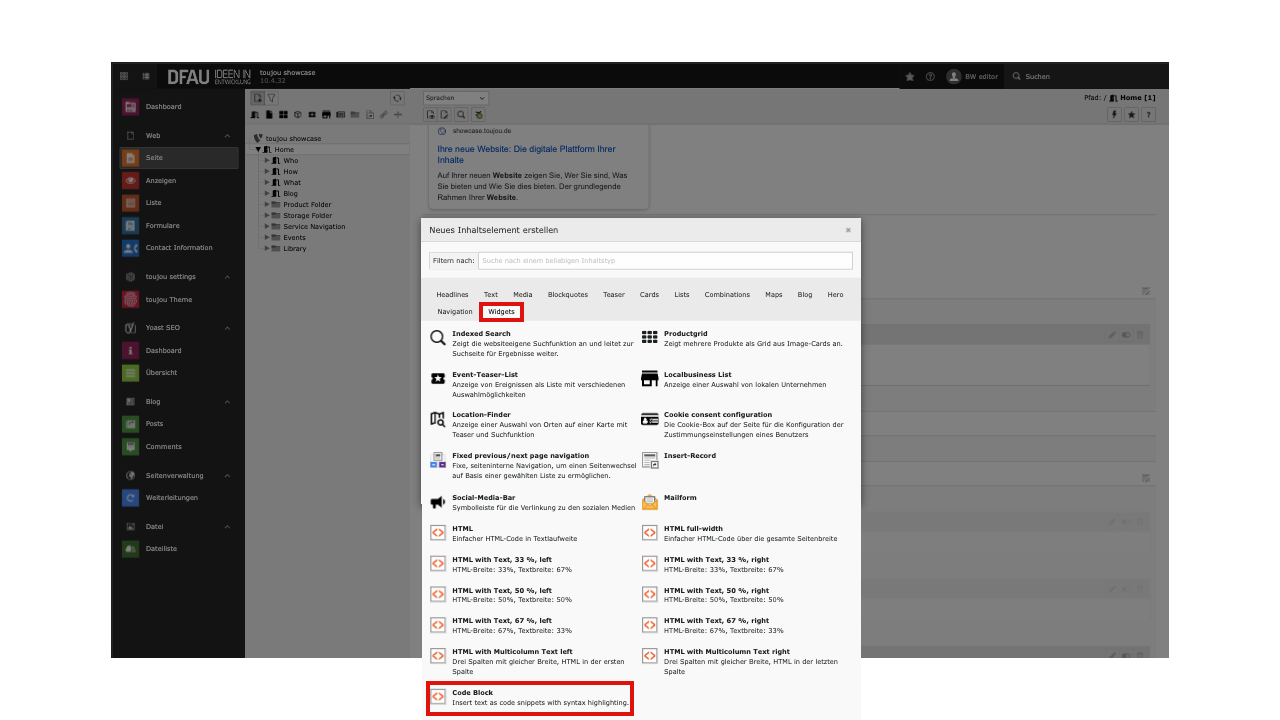1280x720 pixels.
Task: Expand the Product Folder node
Action: [267, 205]
